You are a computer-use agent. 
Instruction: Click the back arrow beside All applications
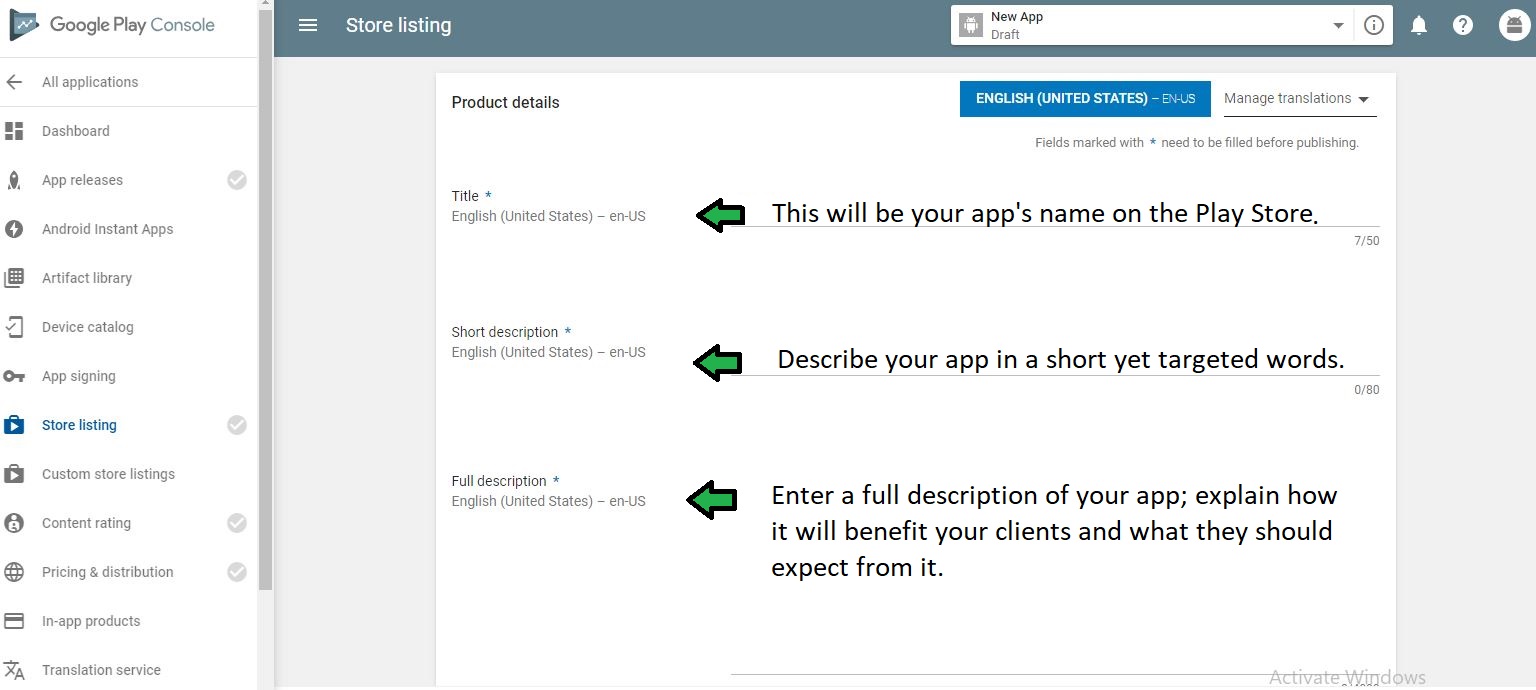(14, 82)
